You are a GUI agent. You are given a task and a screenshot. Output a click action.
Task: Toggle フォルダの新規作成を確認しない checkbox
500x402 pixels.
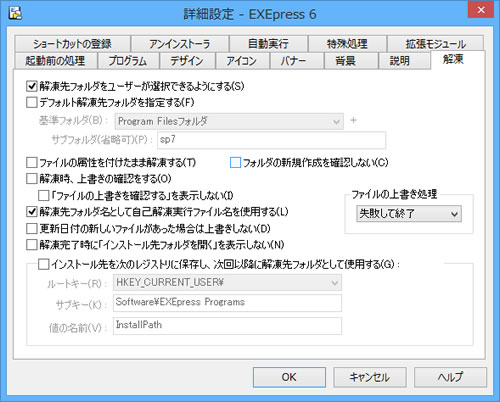235,163
